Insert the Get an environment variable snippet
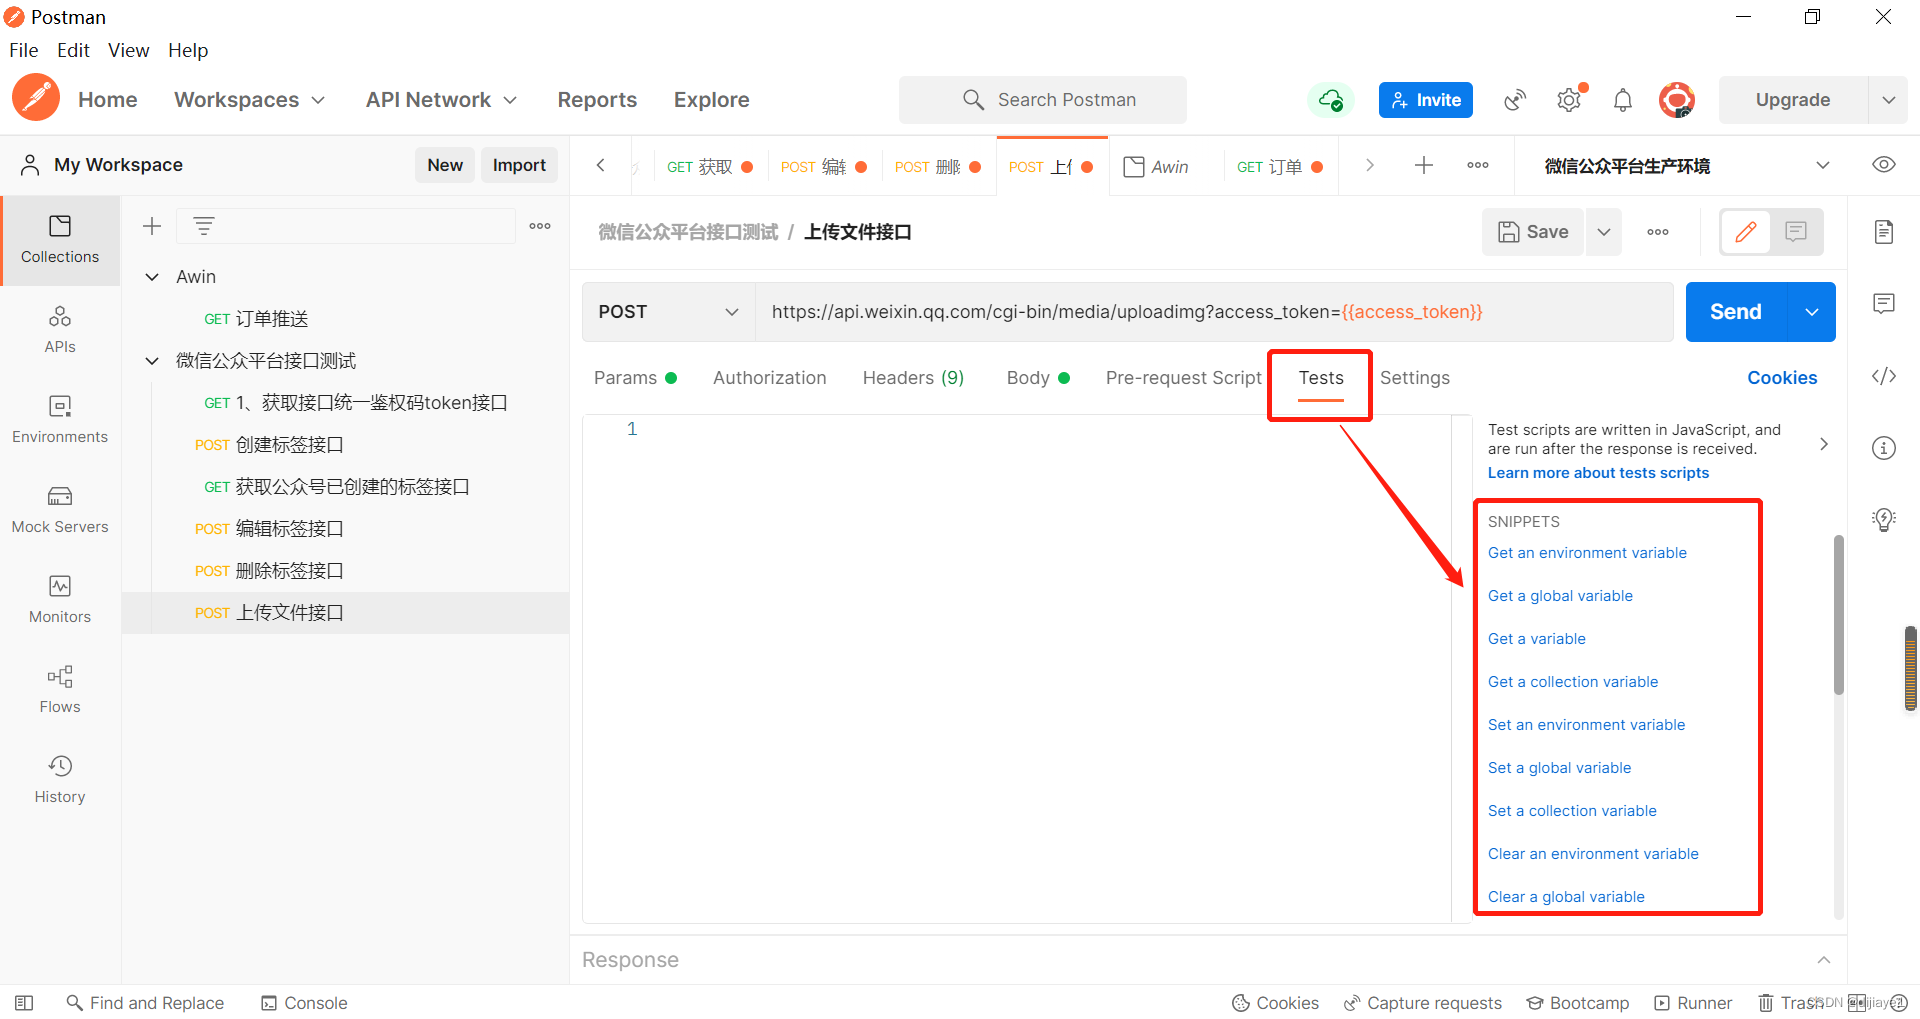 click(x=1587, y=553)
